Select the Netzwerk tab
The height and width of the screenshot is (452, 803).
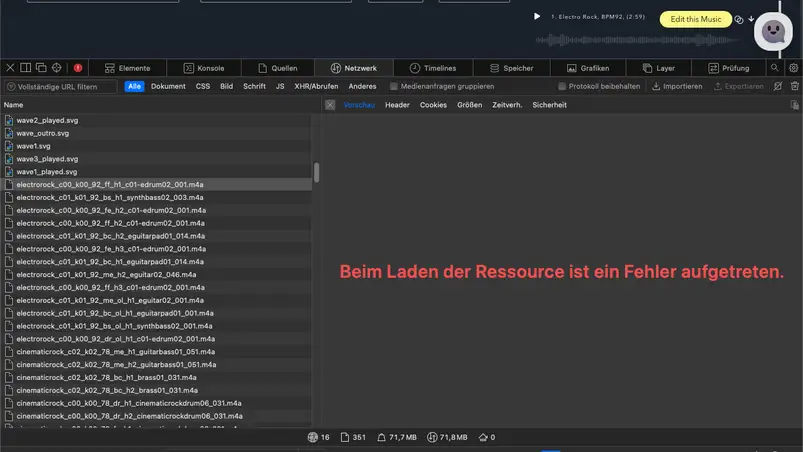point(353,68)
